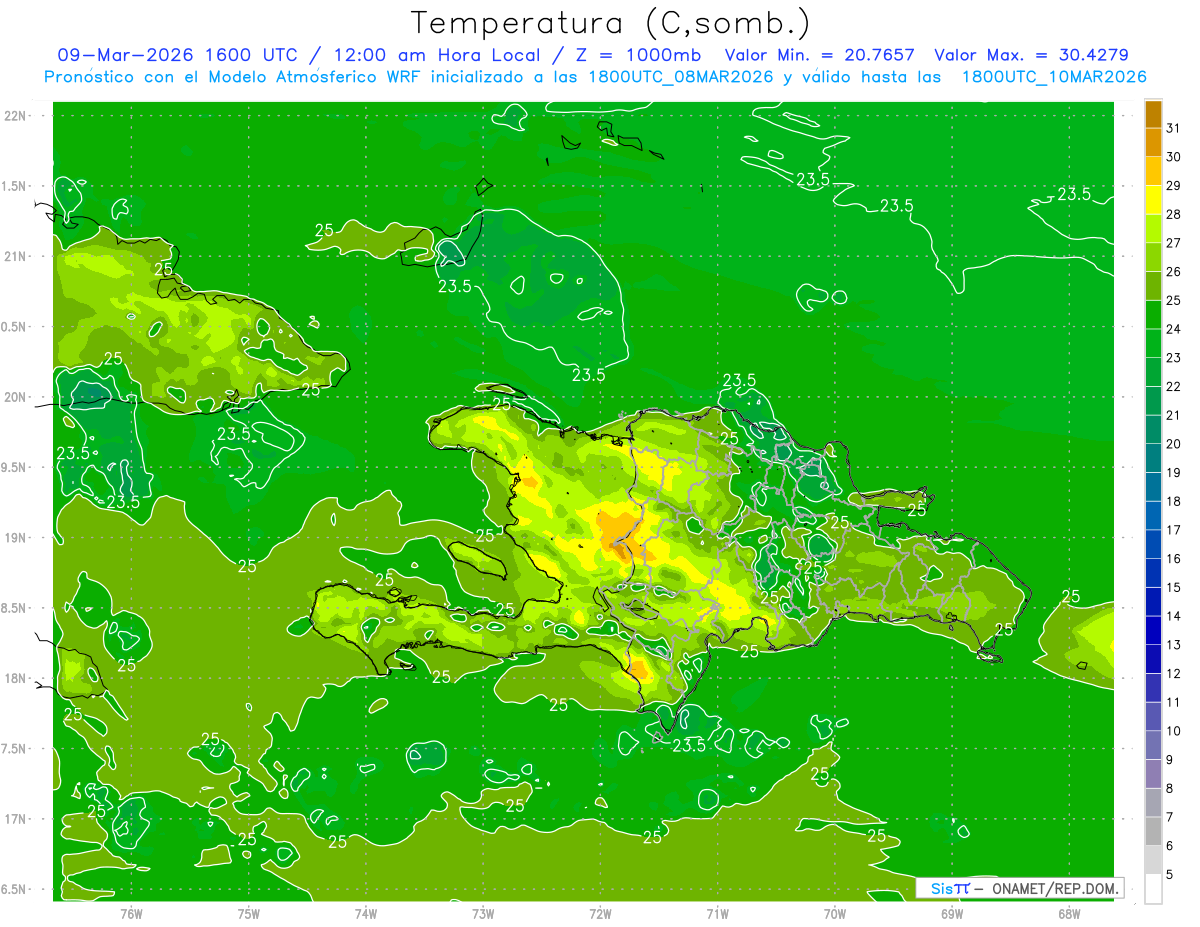Click the "5" color scale value
Screen dimensions: 1200x927
(1170, 874)
